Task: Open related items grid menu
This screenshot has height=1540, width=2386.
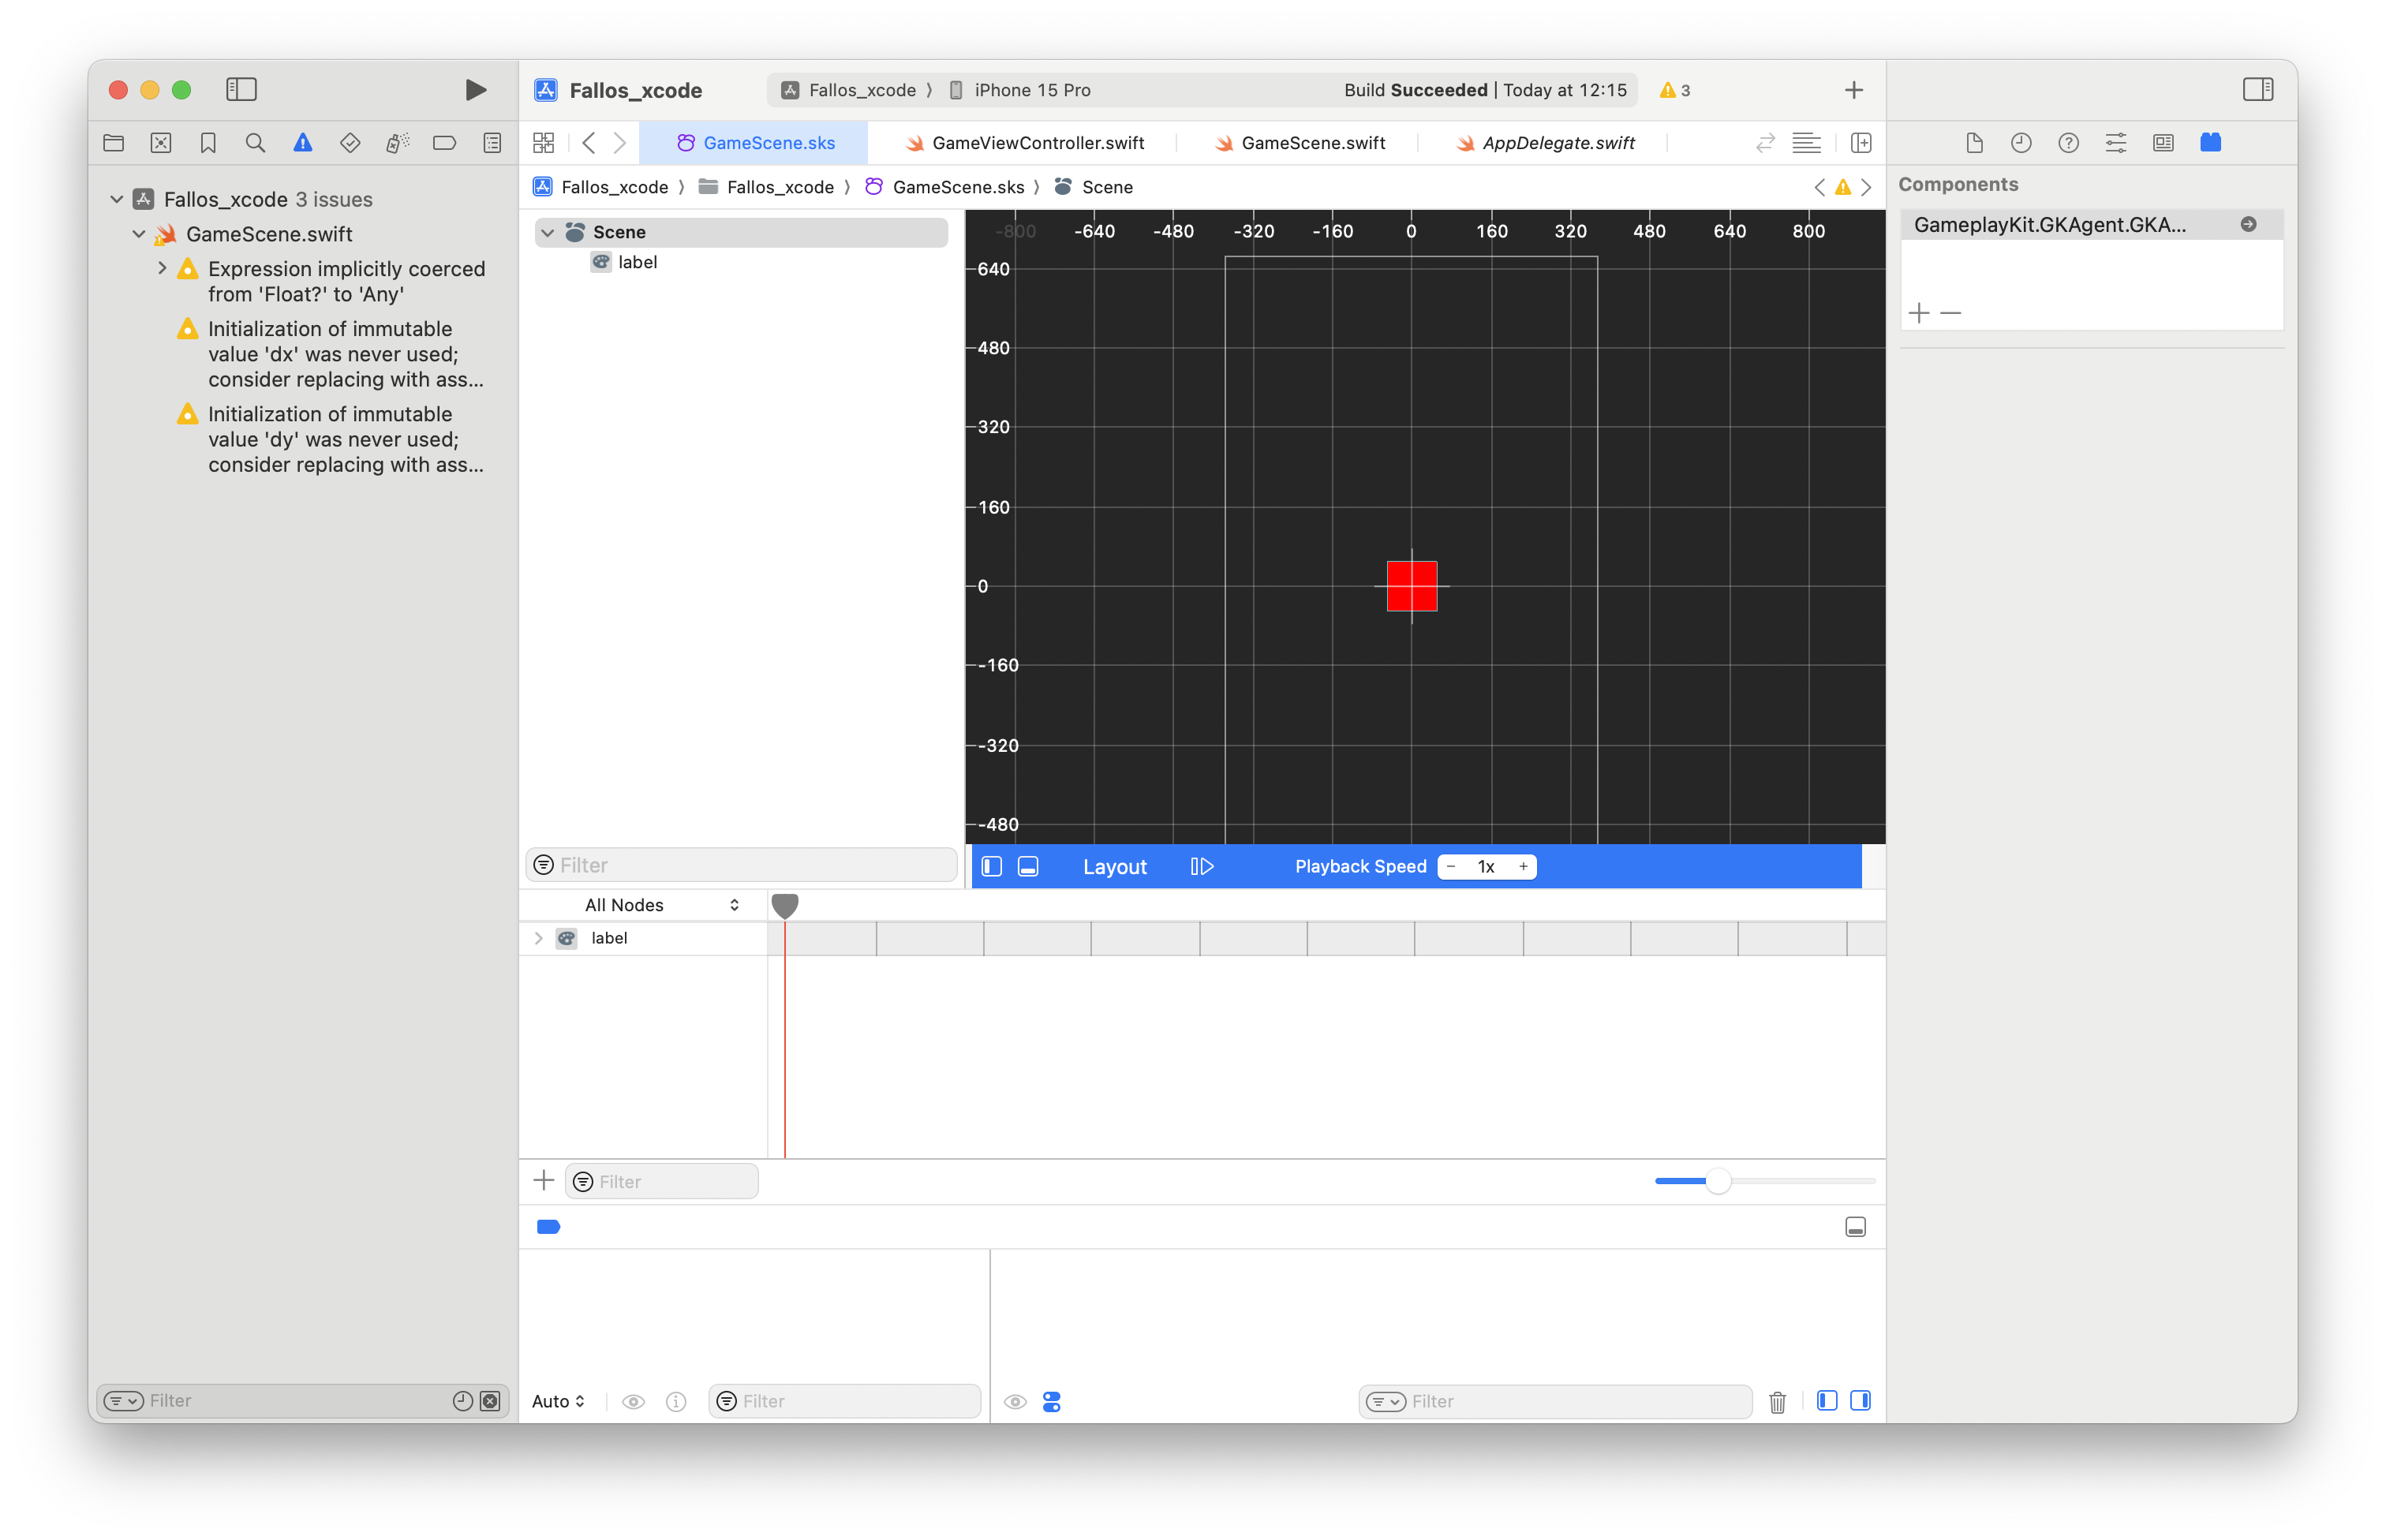Action: 544,143
